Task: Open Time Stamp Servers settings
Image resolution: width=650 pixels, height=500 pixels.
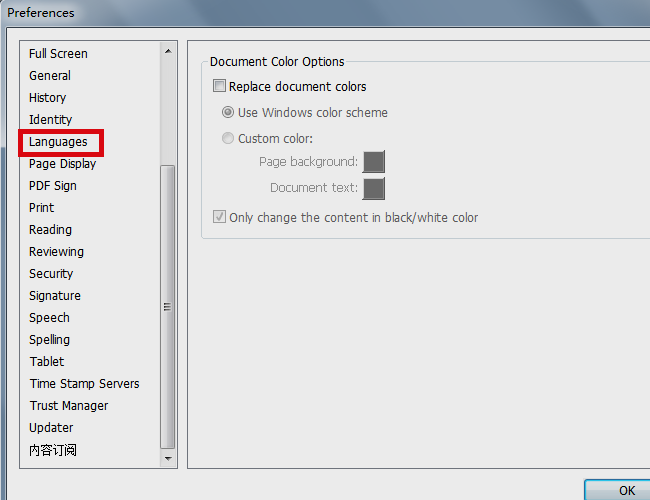Action: pyautogui.click(x=84, y=384)
